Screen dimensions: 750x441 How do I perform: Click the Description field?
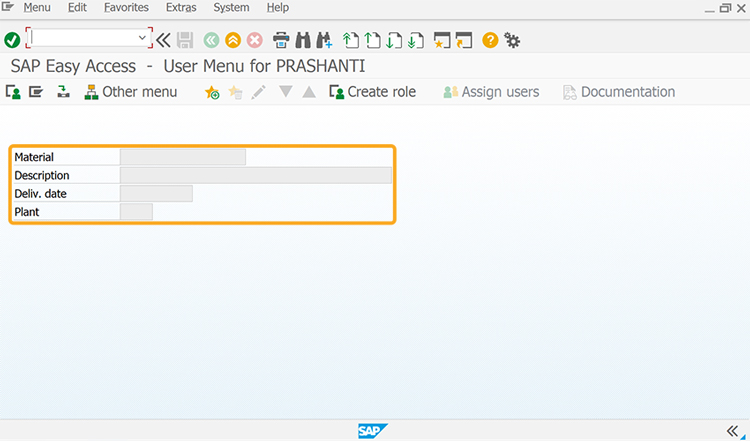coord(256,175)
